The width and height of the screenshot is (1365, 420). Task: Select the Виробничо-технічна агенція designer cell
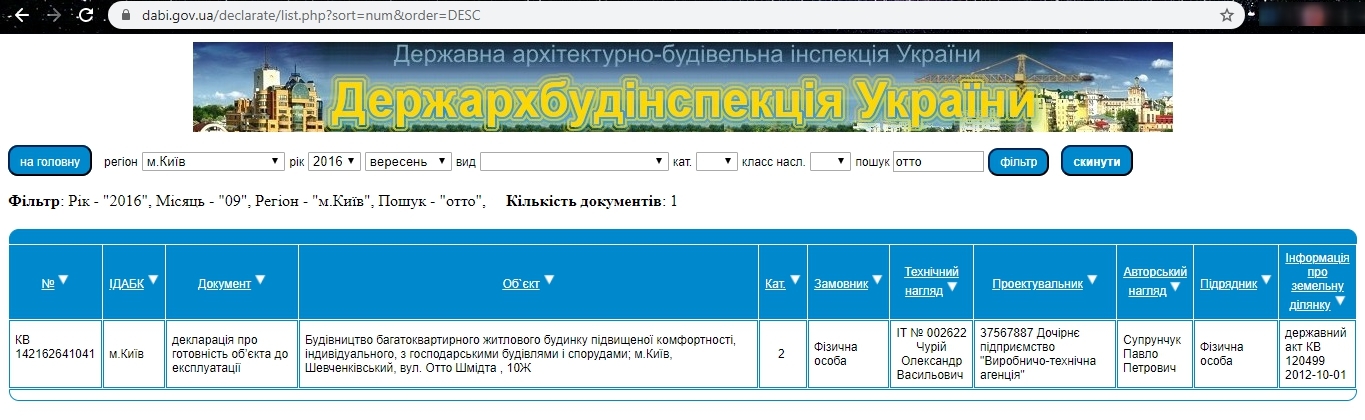pyautogui.click(x=1045, y=354)
